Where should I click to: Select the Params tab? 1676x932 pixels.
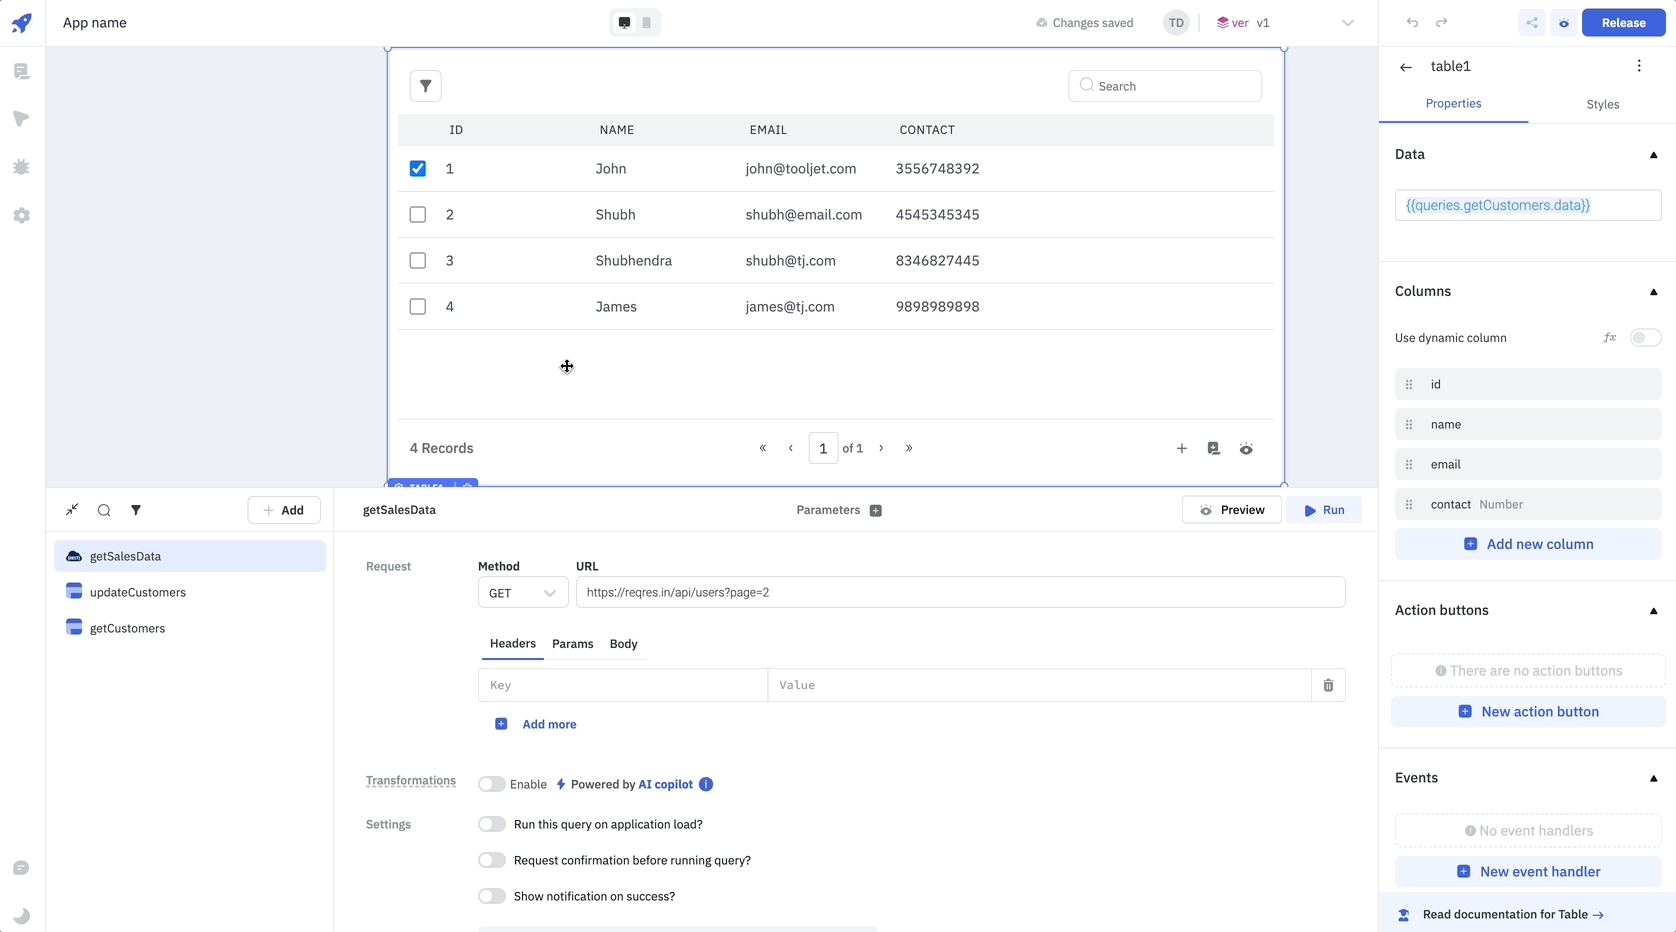coord(572,644)
